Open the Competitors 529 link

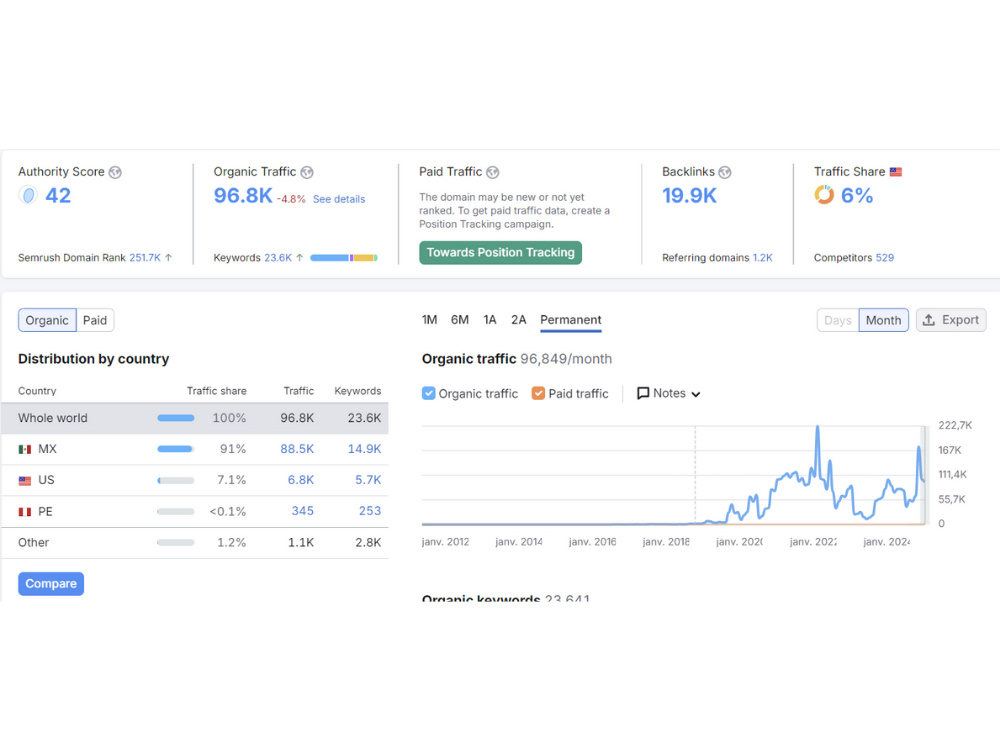click(885, 258)
